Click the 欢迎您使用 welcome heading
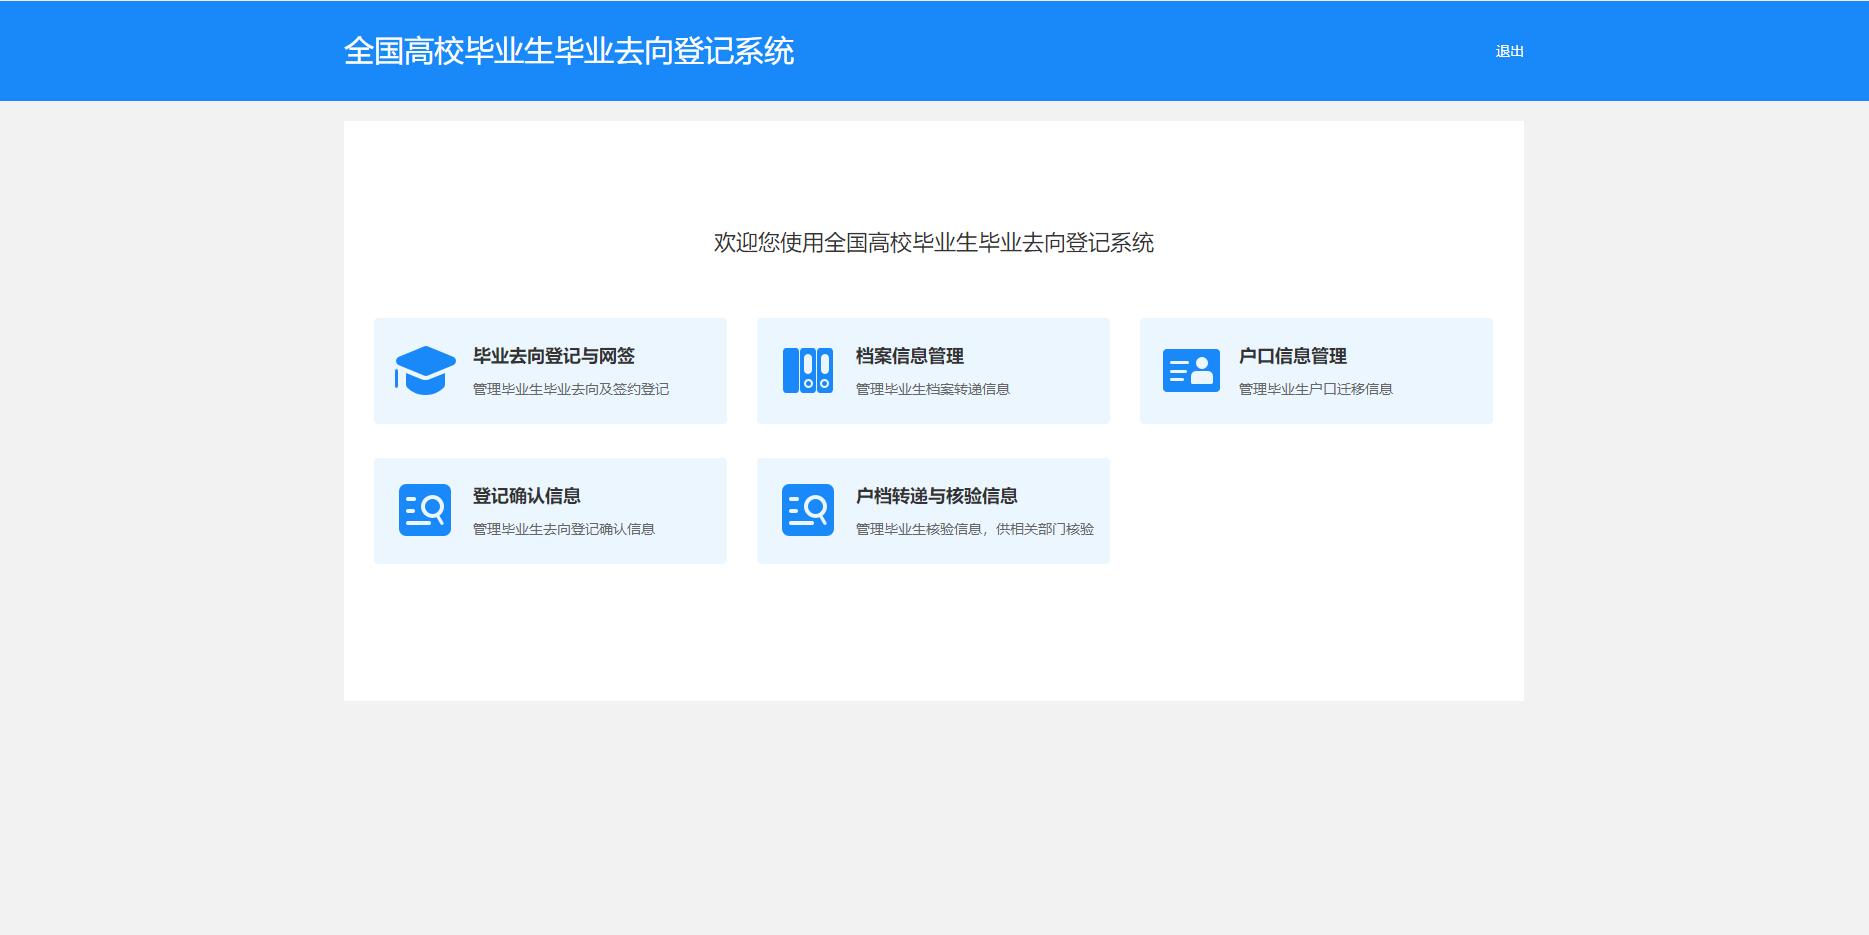This screenshot has width=1869, height=935. pyautogui.click(x=933, y=243)
